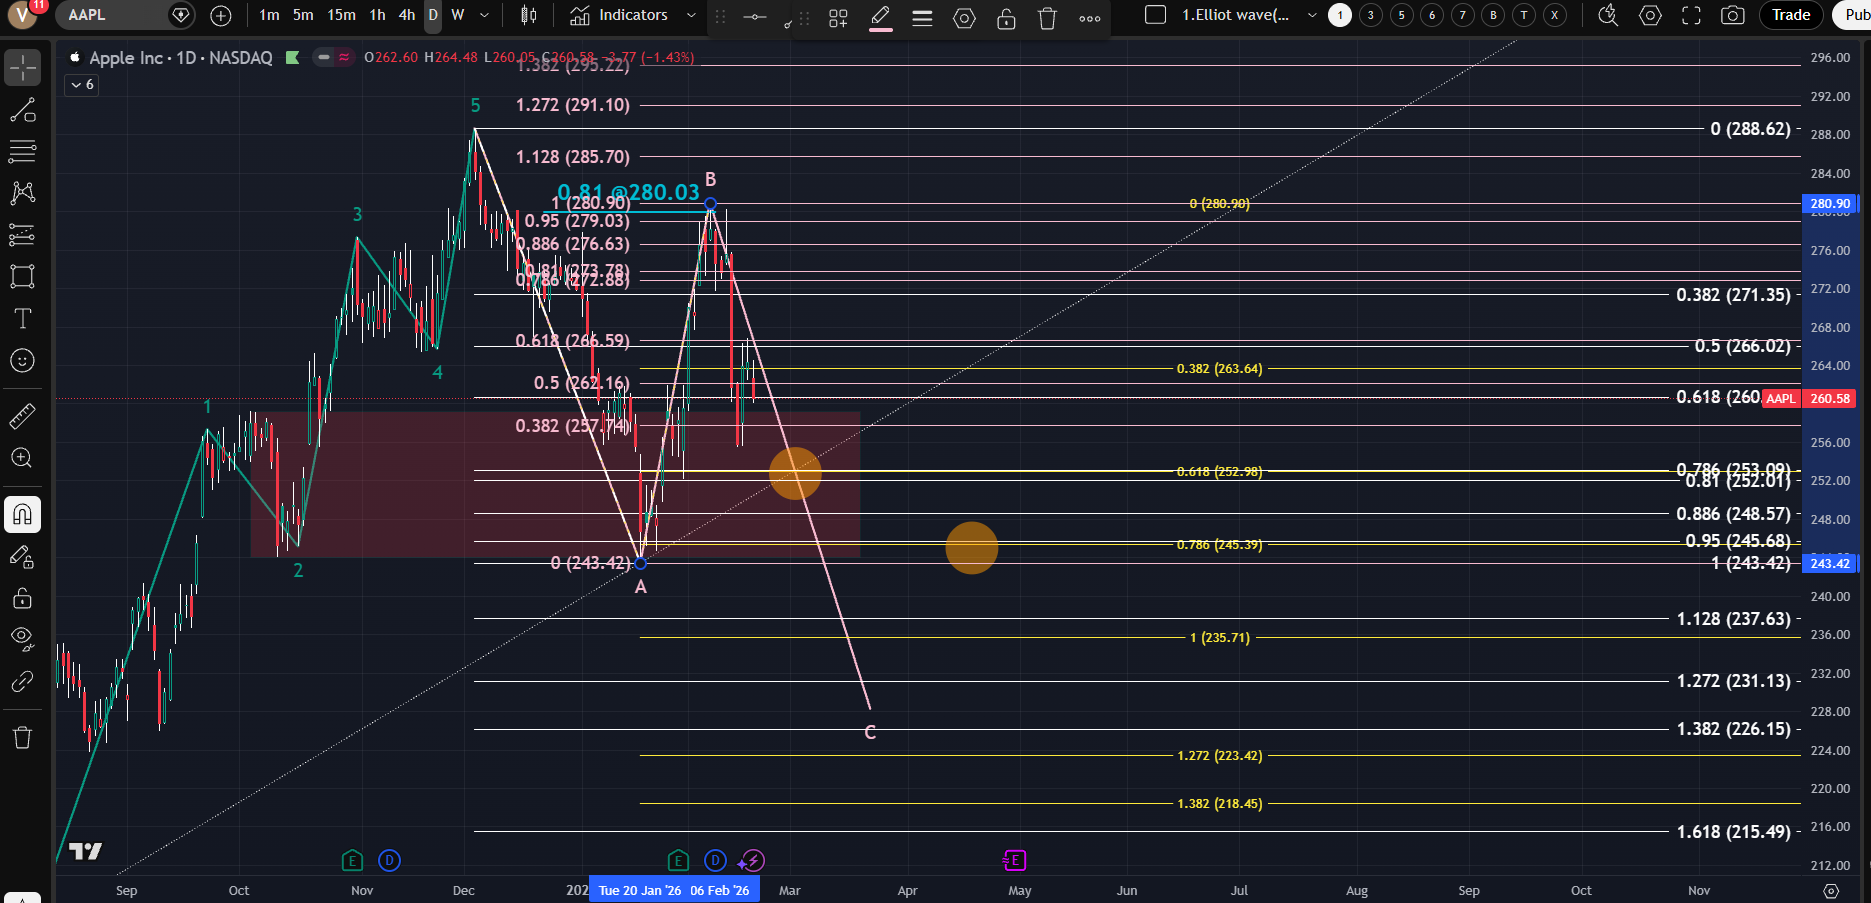Image resolution: width=1871 pixels, height=903 pixels.
Task: Select the trend line drawing tool
Action: pyautogui.click(x=22, y=110)
